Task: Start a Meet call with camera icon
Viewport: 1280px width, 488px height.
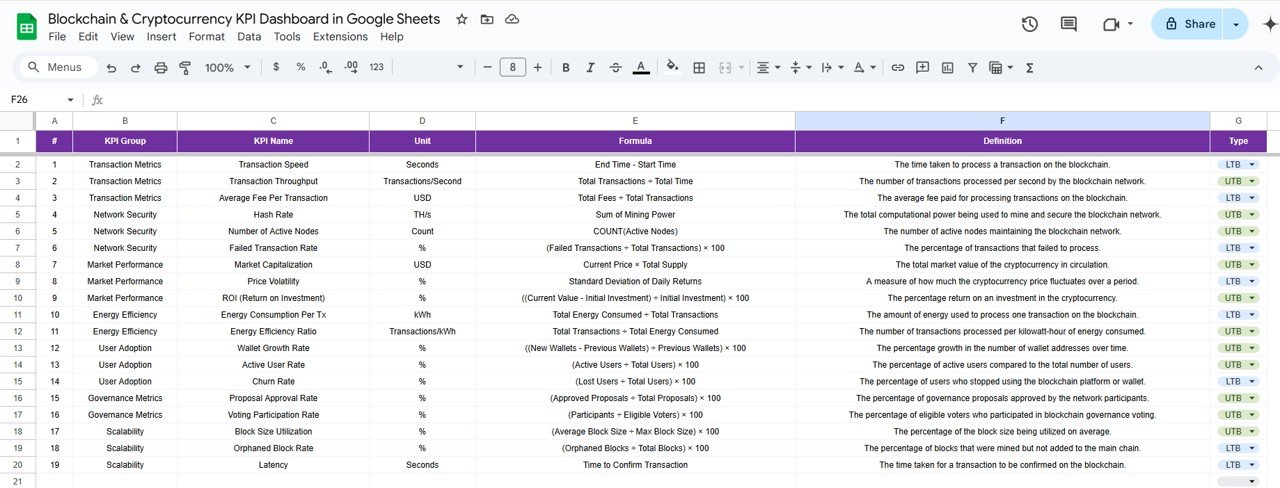Action: coord(1111,24)
